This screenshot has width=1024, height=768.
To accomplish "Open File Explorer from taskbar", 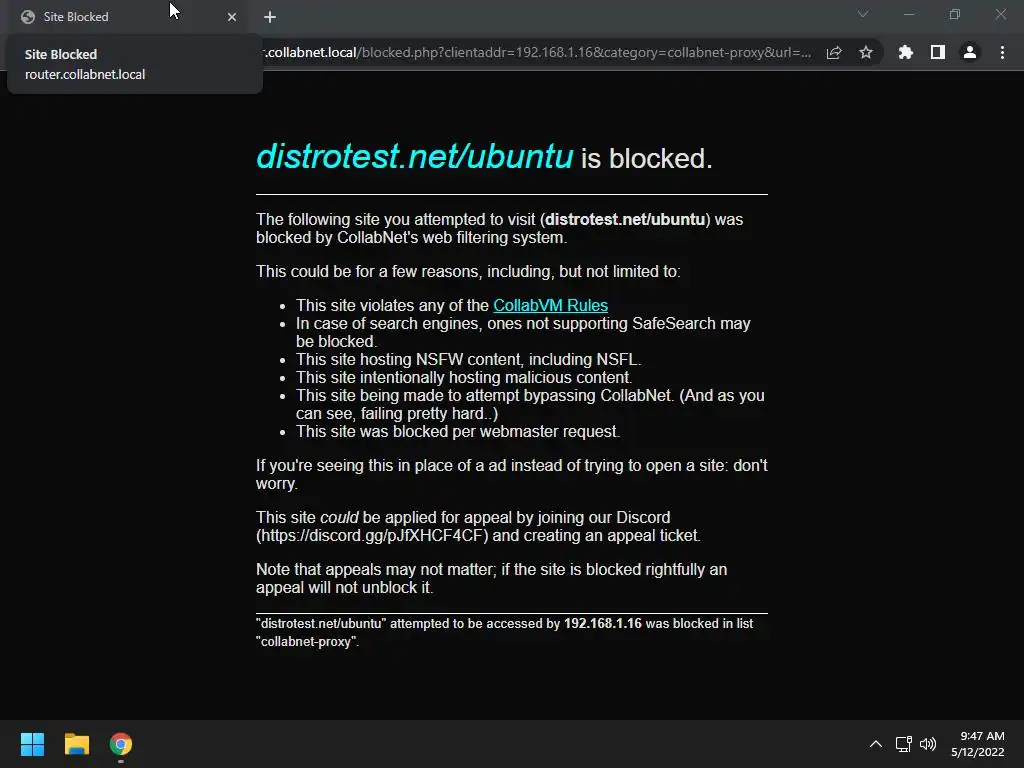I will tap(76, 744).
